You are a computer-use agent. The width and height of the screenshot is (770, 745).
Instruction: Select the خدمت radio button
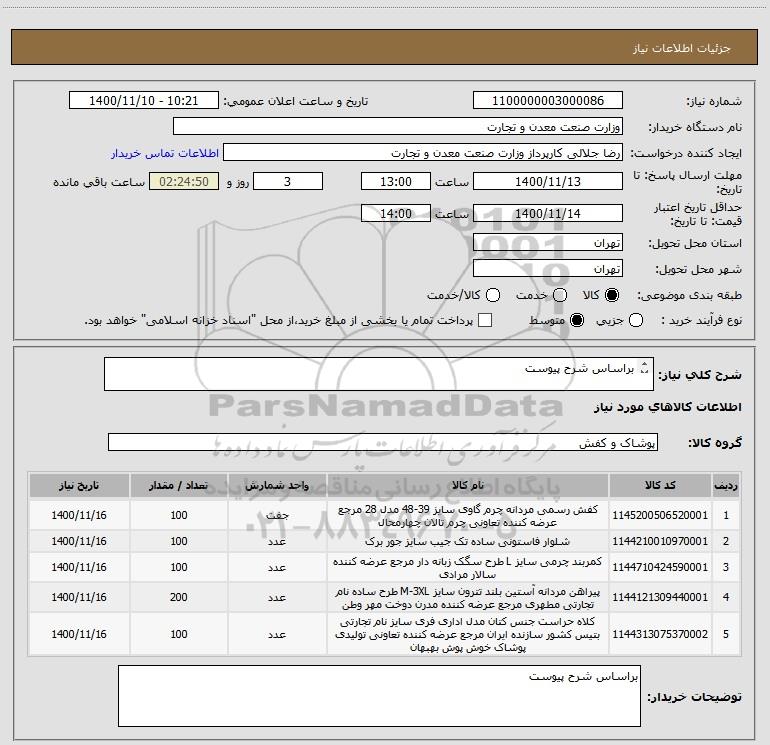pos(560,295)
